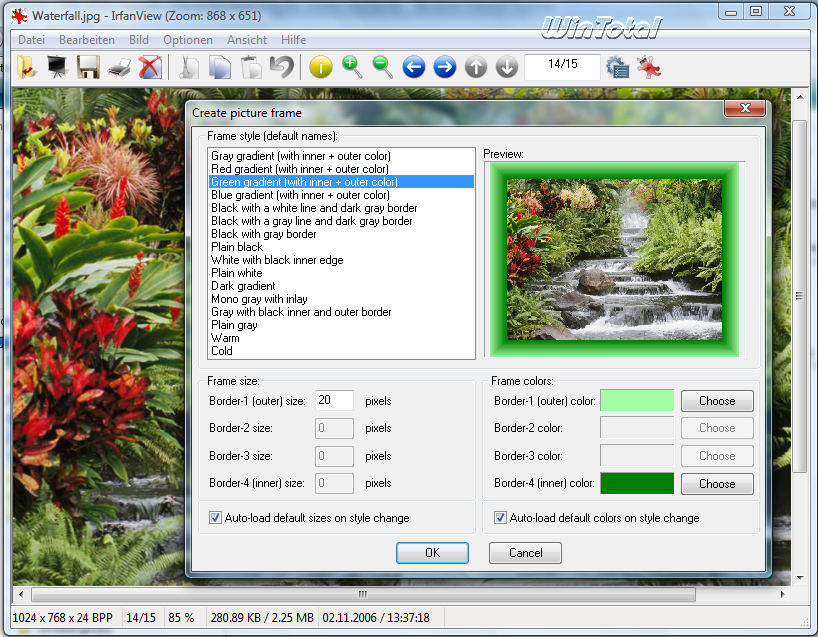
Task: Start the slideshow toolbar icon
Action: click(57, 67)
